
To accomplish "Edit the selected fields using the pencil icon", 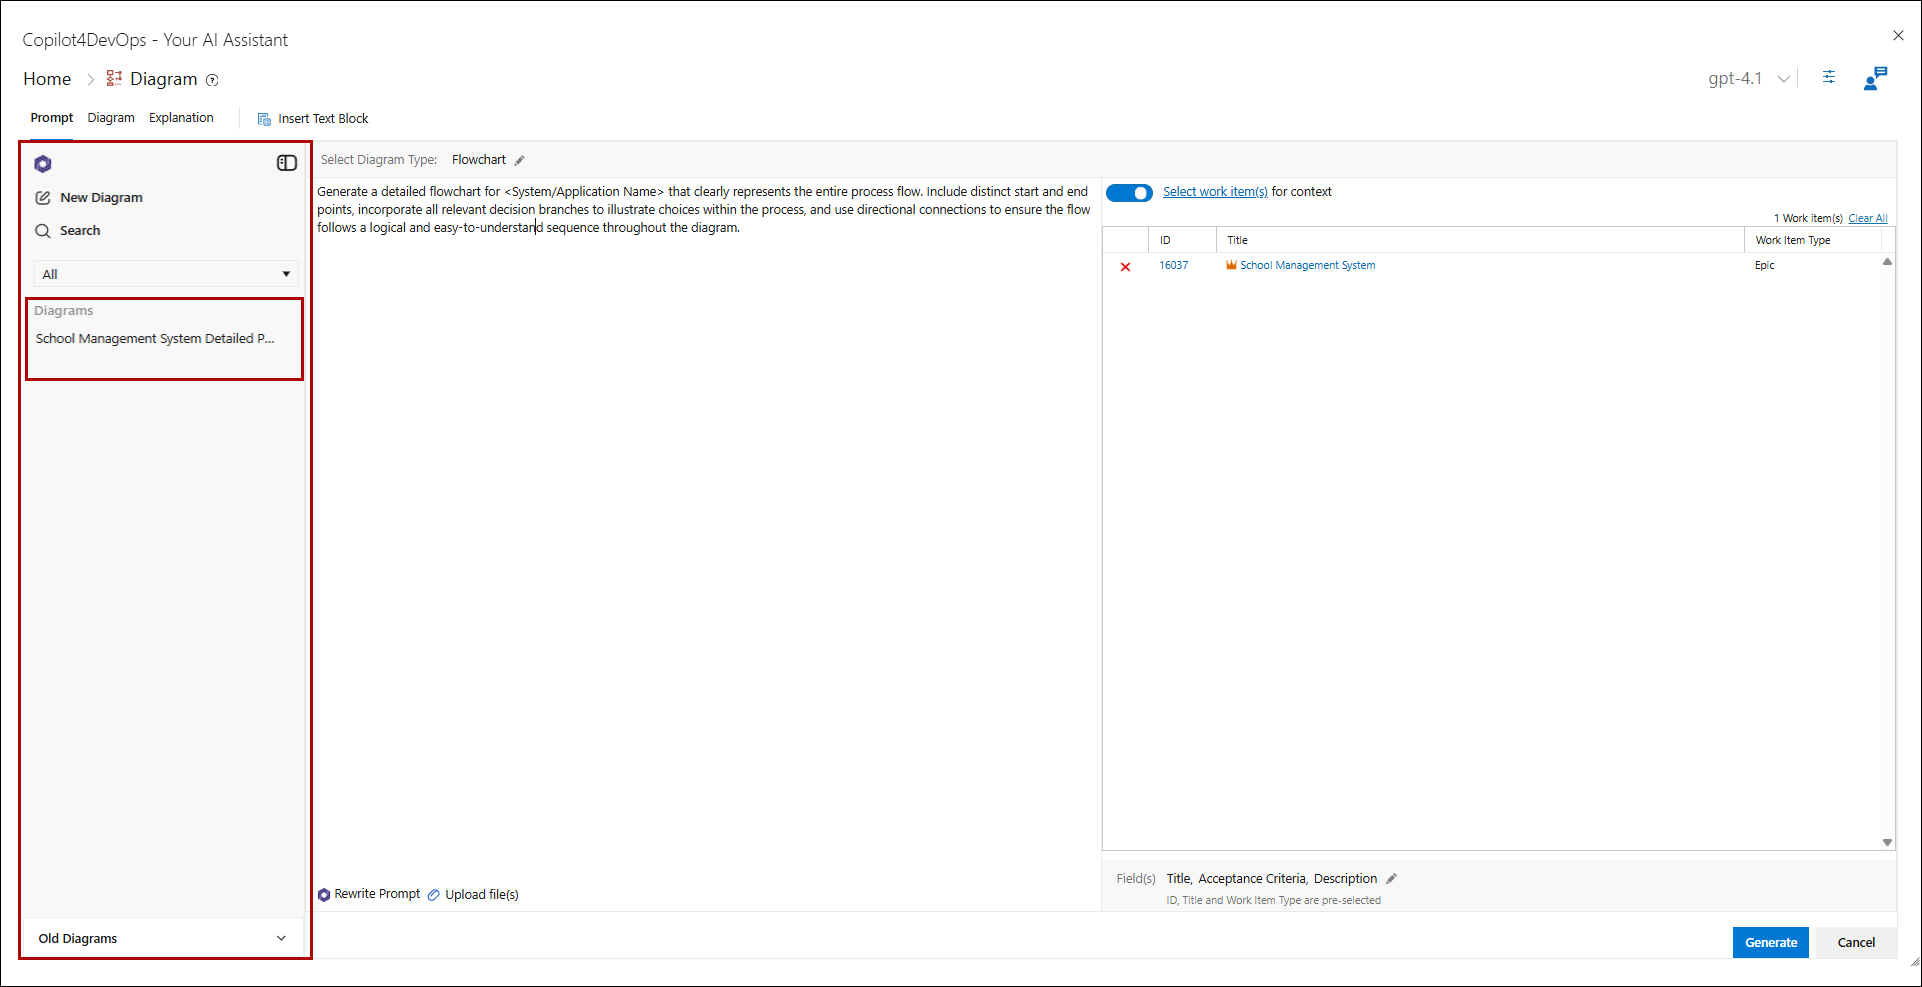I will coord(1391,879).
